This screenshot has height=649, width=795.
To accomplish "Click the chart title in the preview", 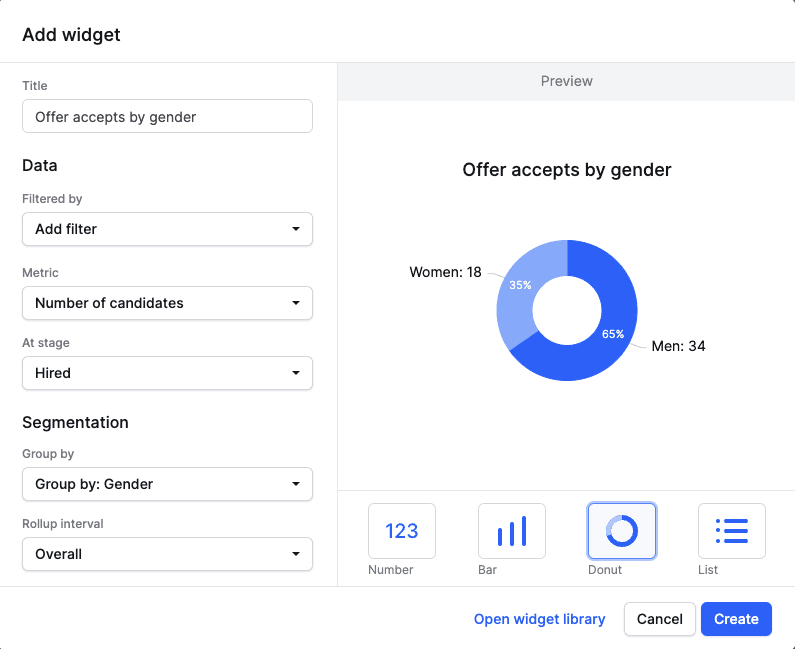I will (566, 170).
